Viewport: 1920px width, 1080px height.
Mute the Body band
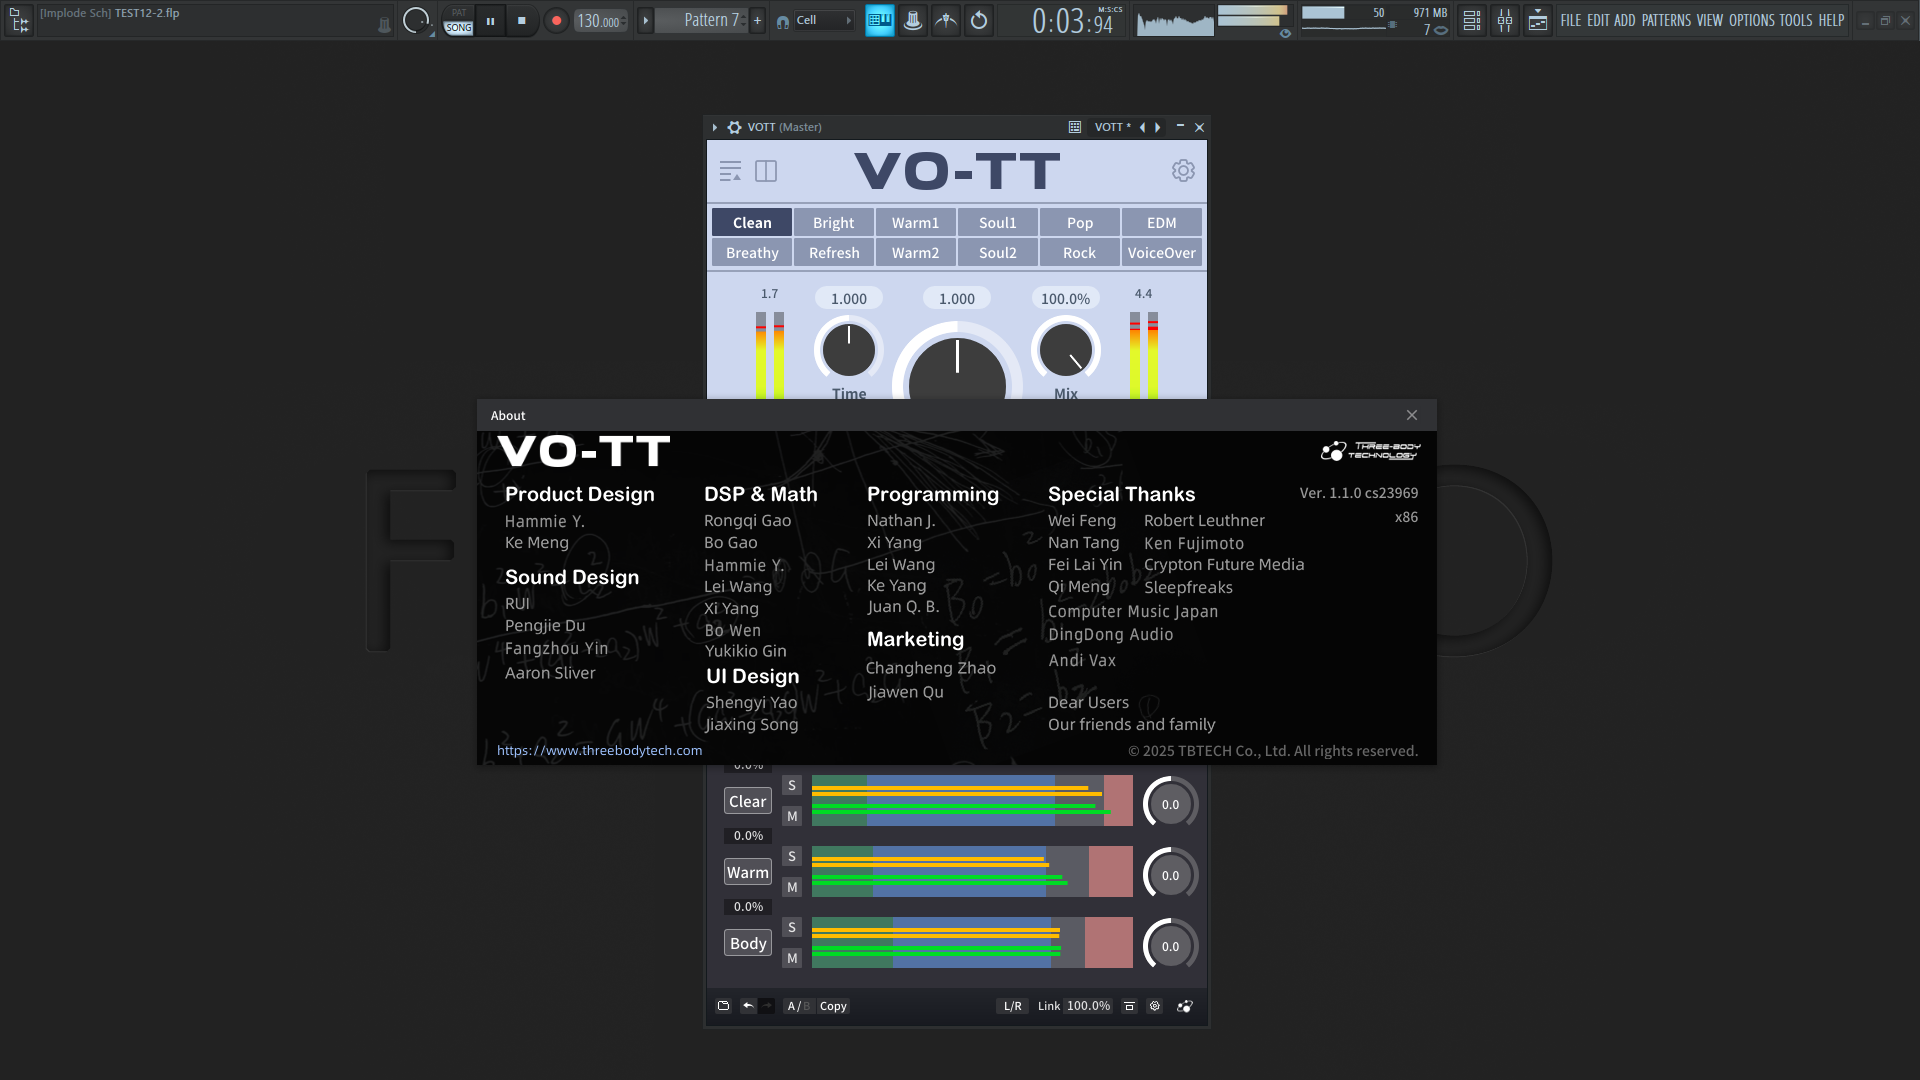[792, 958]
